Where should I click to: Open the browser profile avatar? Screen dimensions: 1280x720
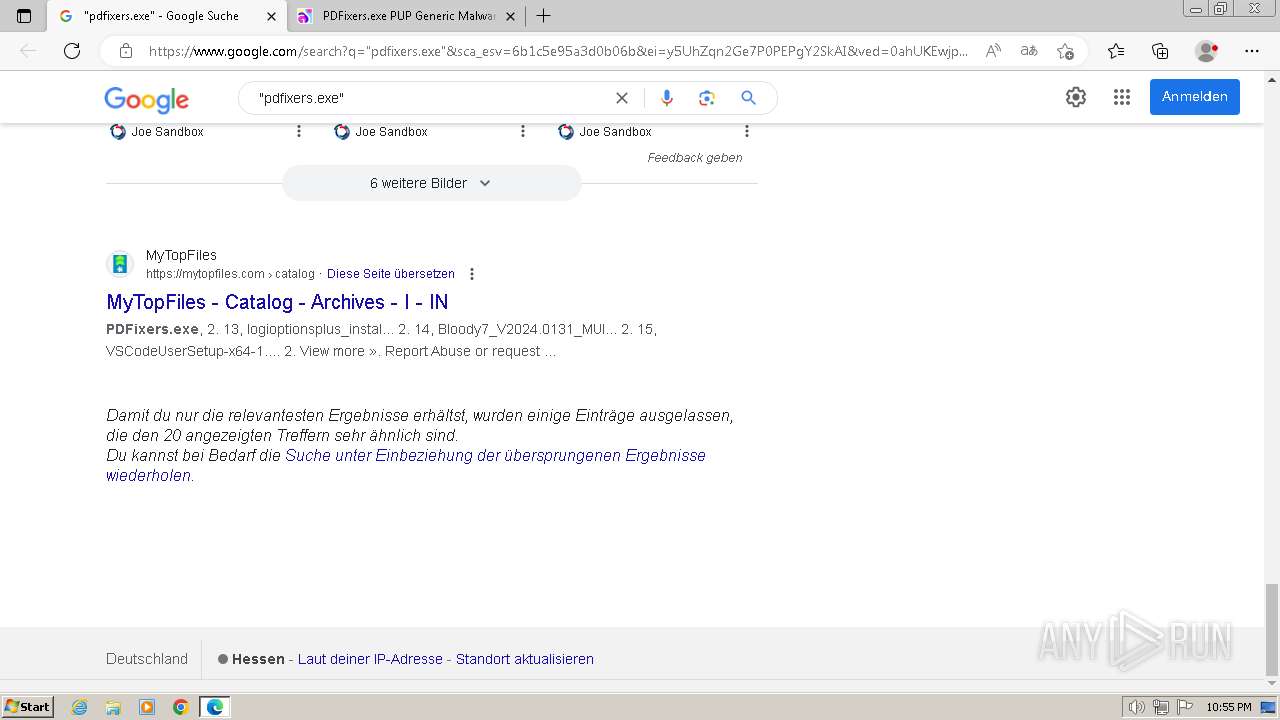1207,51
